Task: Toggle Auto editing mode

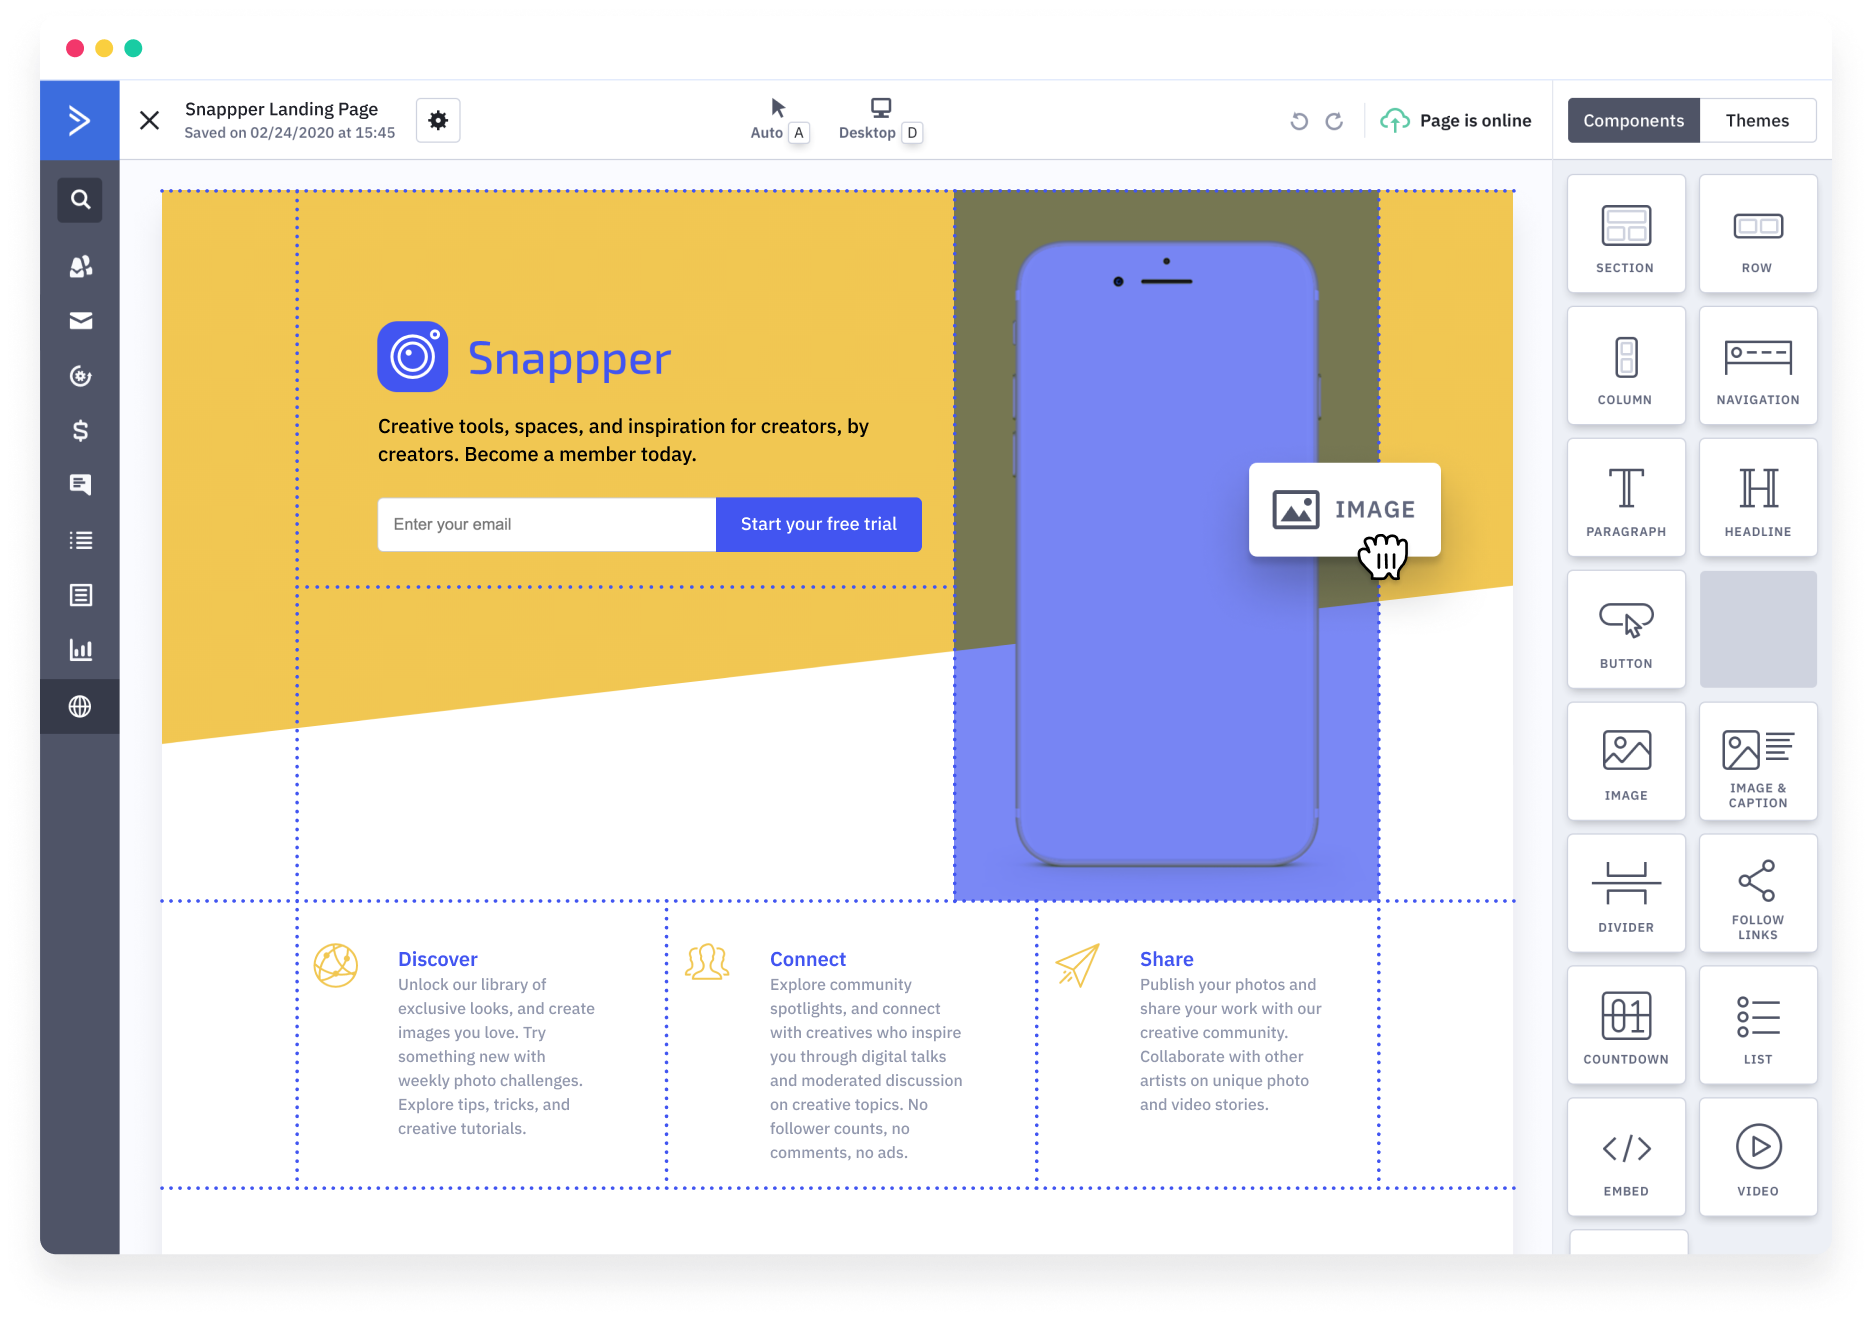Action: tap(778, 120)
